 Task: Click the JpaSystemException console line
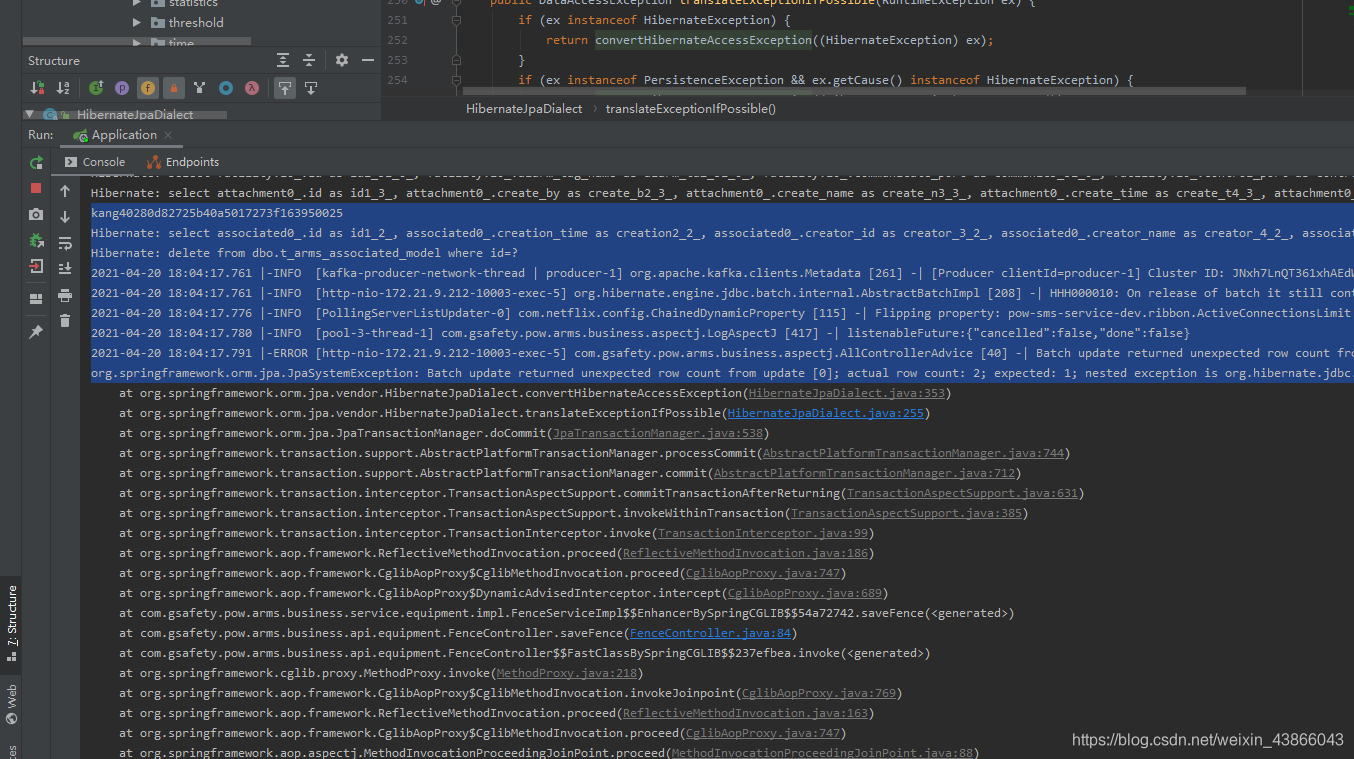point(720,373)
